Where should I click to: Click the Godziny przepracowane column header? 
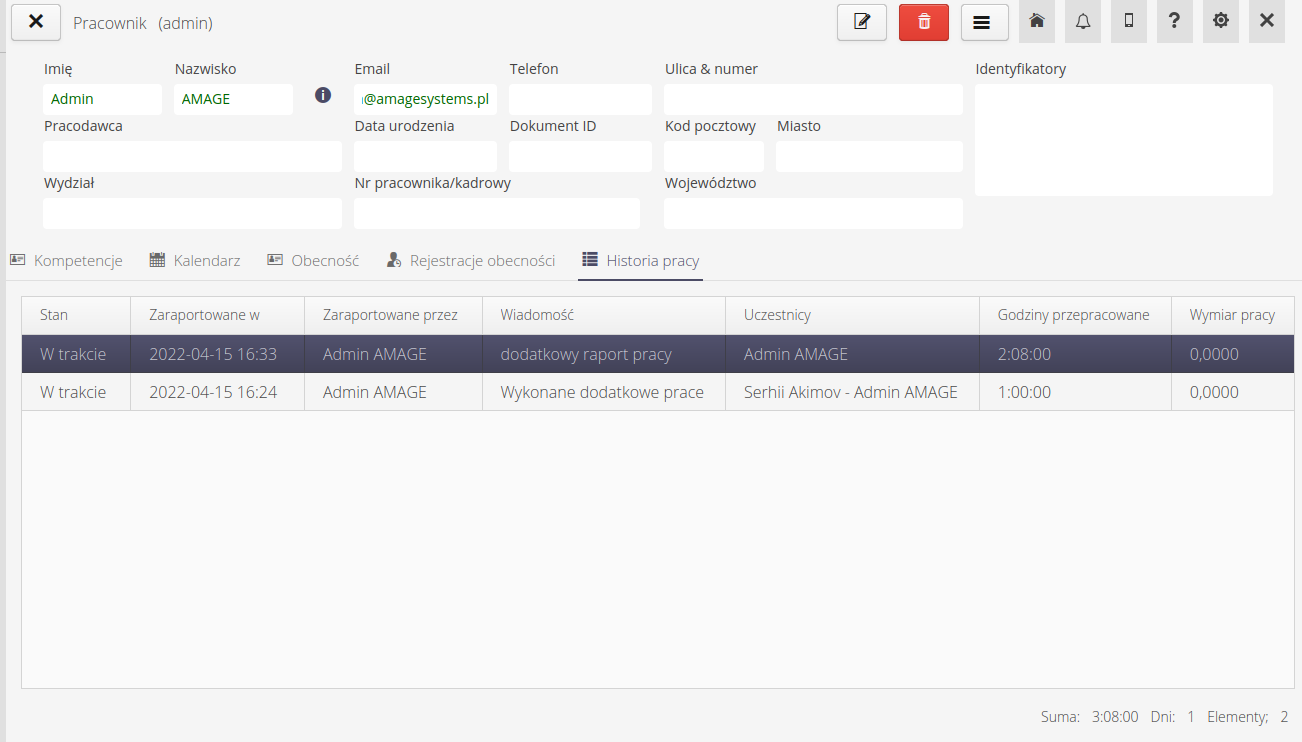pos(1073,315)
